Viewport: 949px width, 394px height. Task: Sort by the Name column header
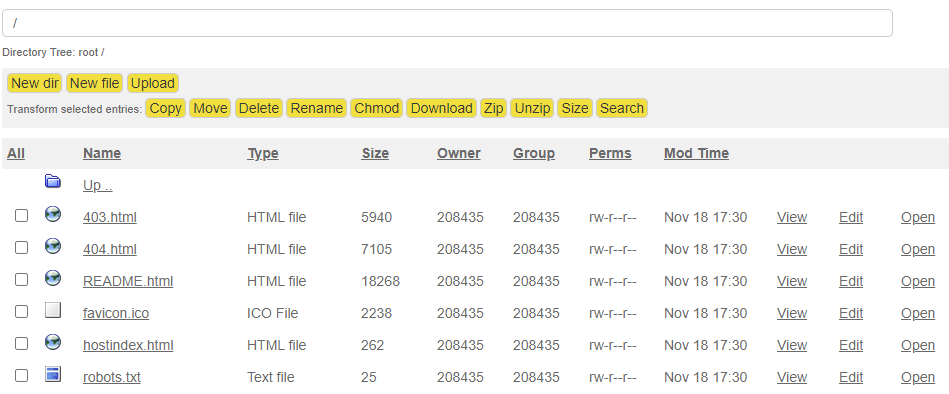(x=102, y=154)
